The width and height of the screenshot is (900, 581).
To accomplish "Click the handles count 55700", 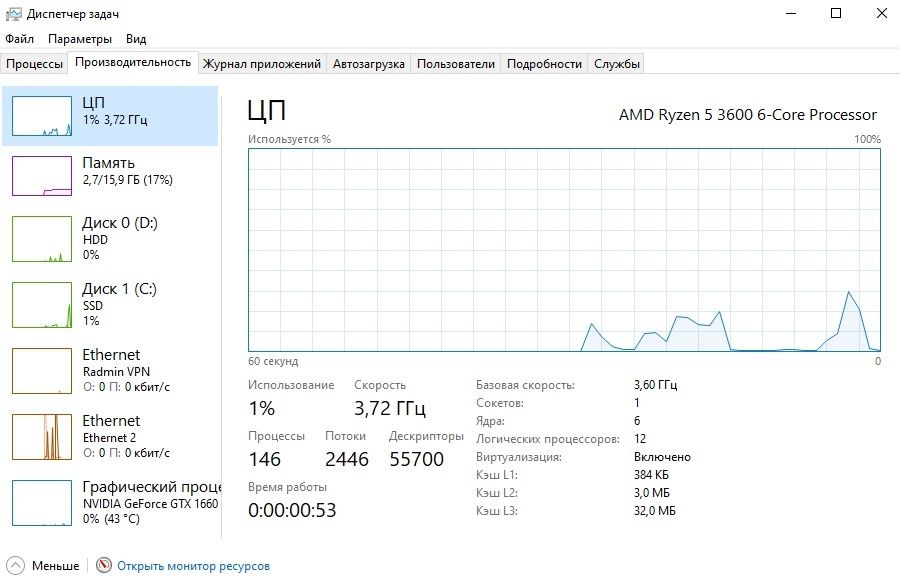I will 417,459.
